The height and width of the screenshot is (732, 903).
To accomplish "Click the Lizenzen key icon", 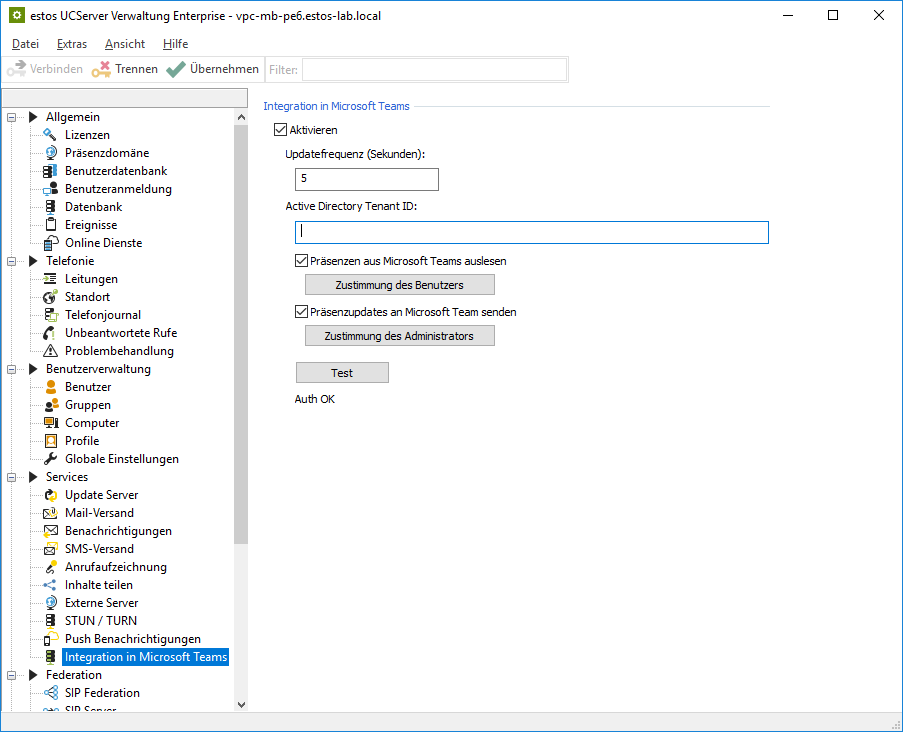I will point(50,135).
